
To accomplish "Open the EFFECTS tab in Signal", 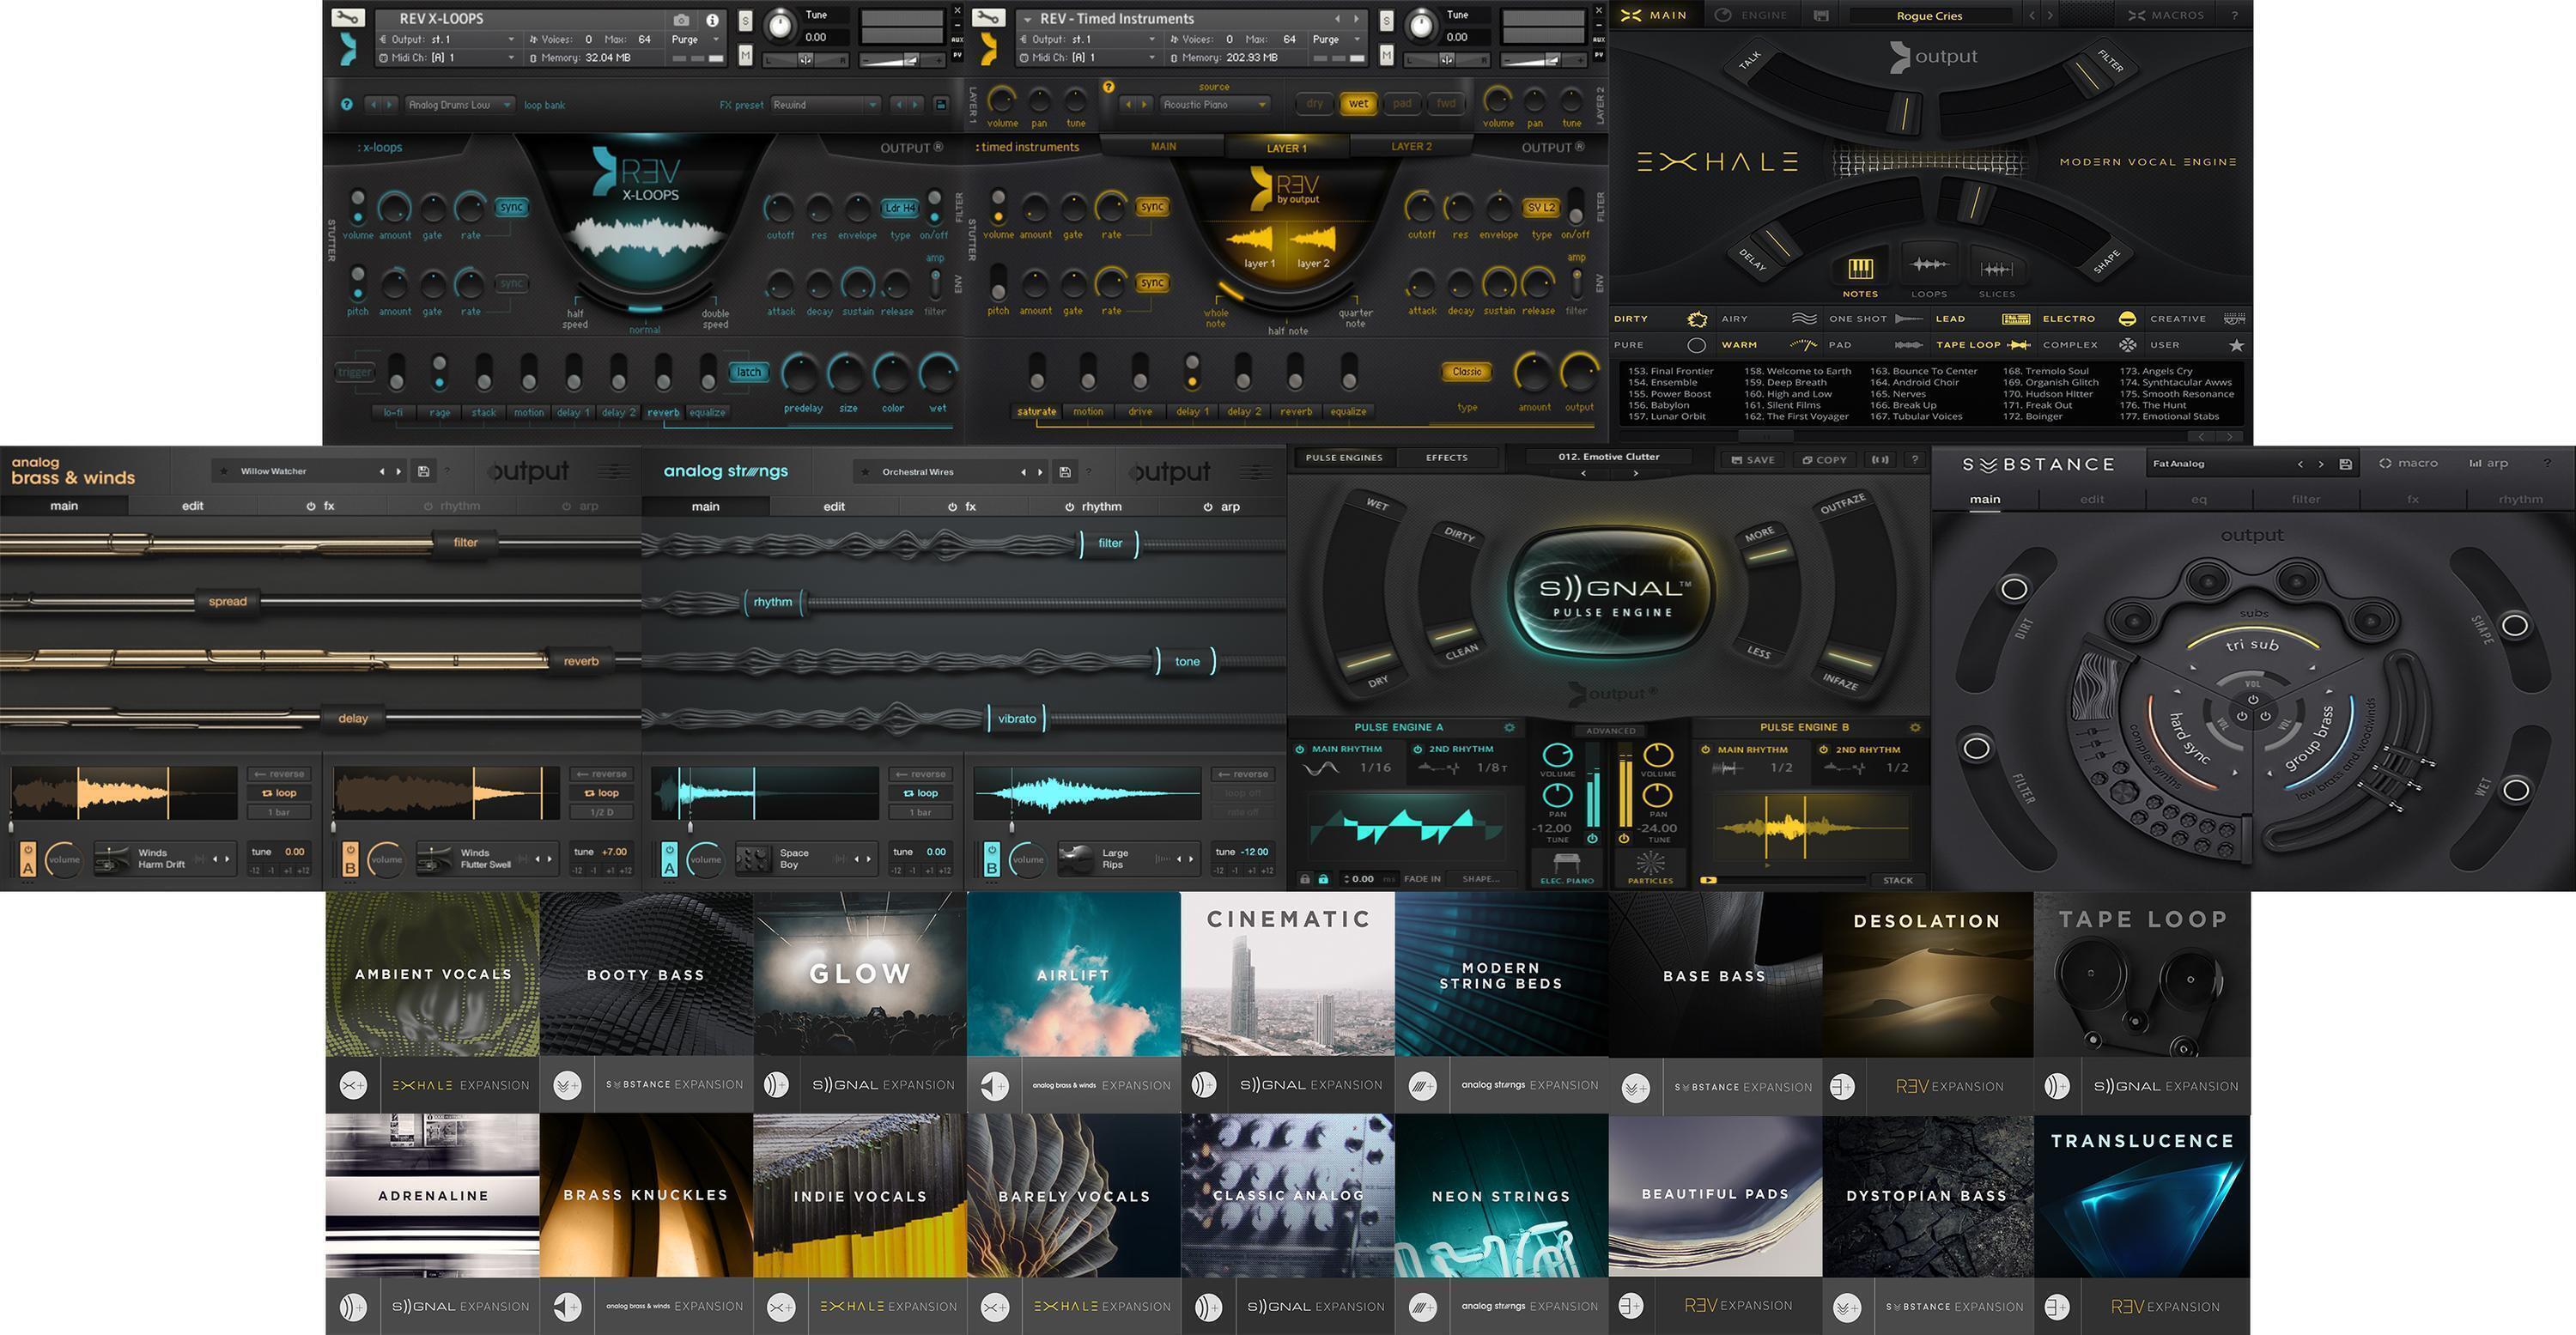I will [x=1446, y=457].
